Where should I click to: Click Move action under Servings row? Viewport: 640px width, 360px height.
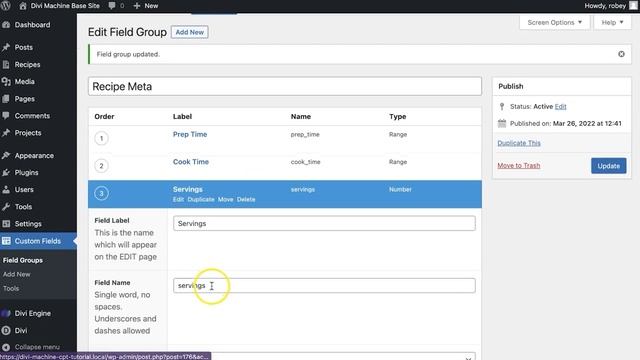(225, 200)
